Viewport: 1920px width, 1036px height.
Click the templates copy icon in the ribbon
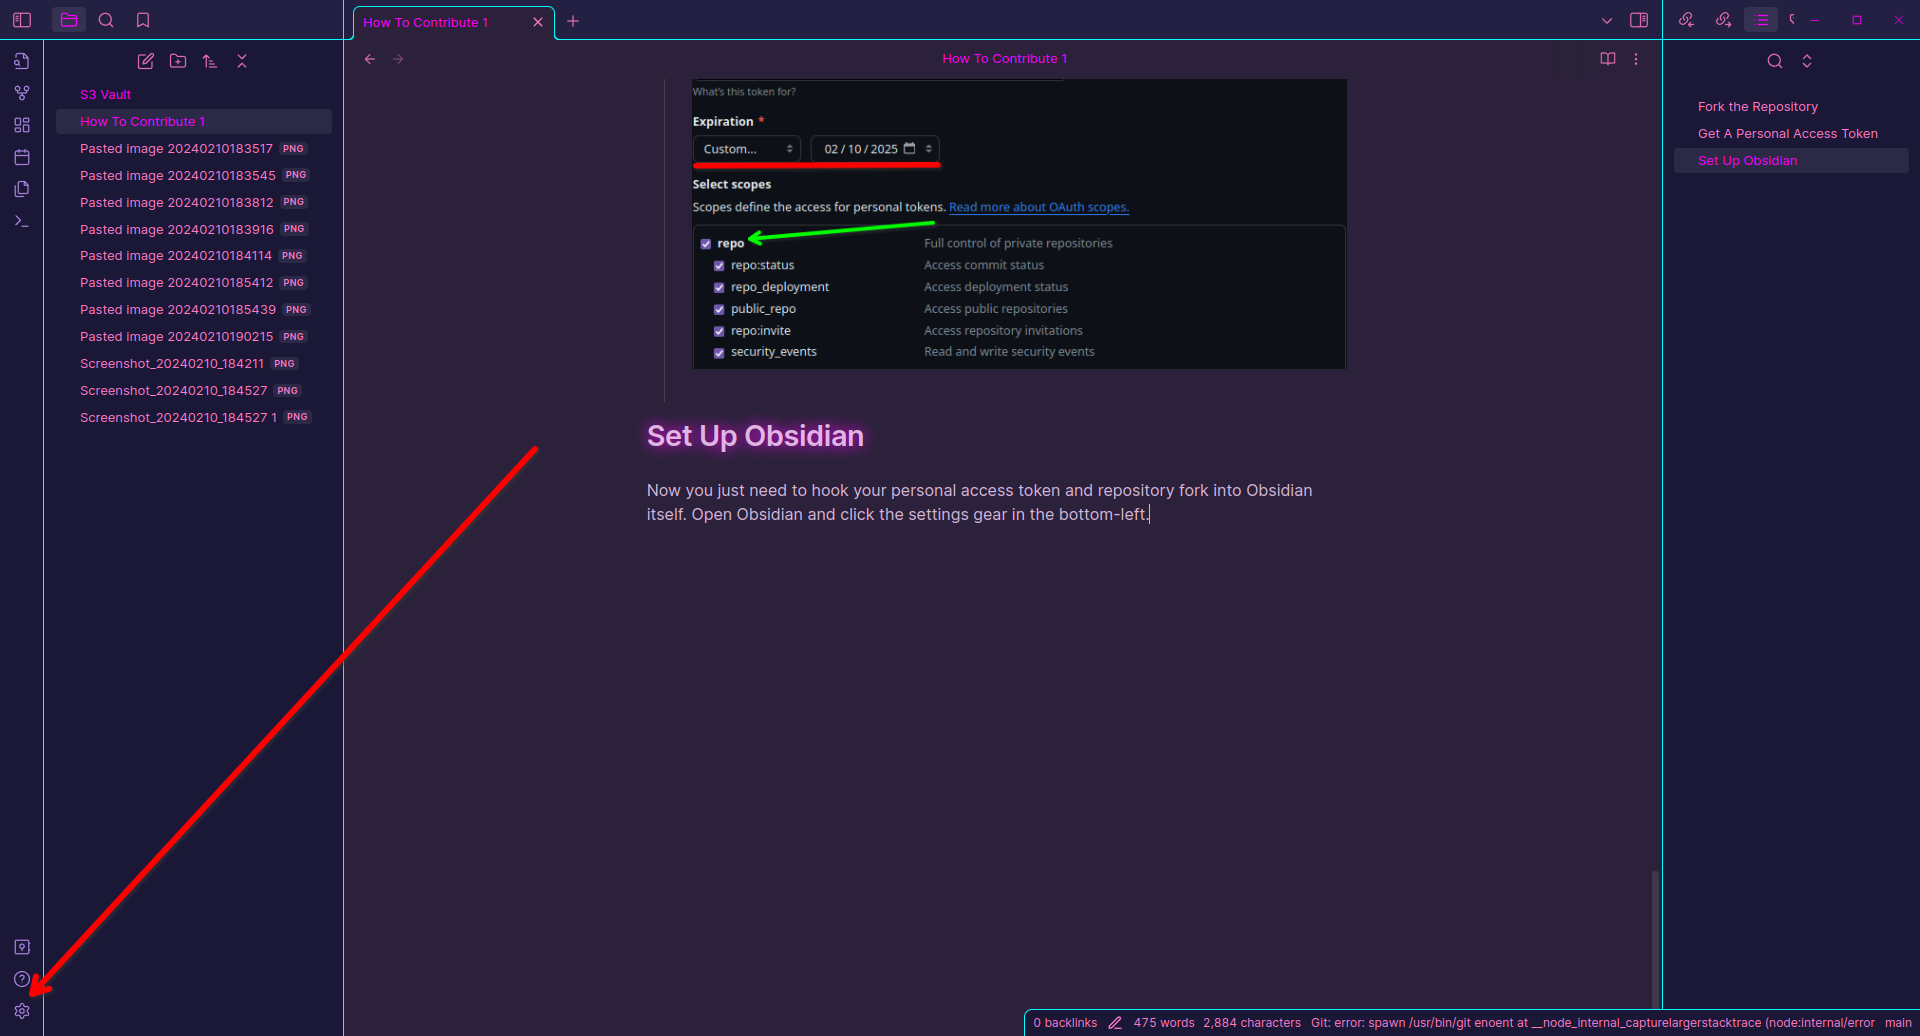[x=22, y=189]
